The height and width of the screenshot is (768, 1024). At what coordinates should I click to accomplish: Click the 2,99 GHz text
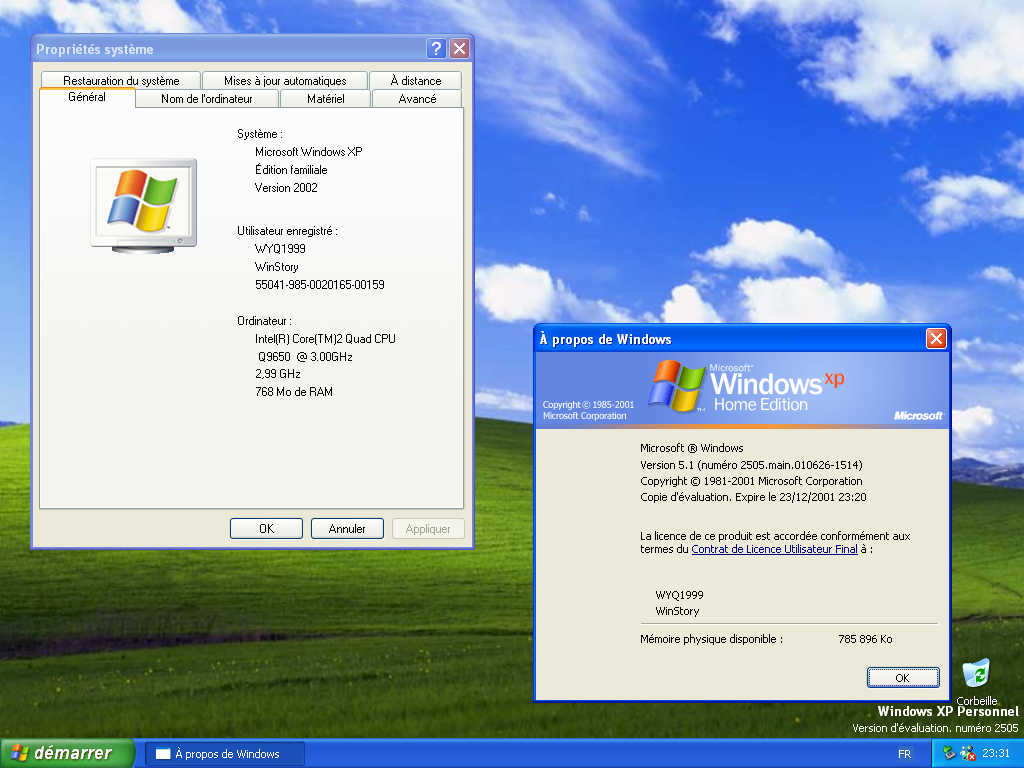click(278, 374)
